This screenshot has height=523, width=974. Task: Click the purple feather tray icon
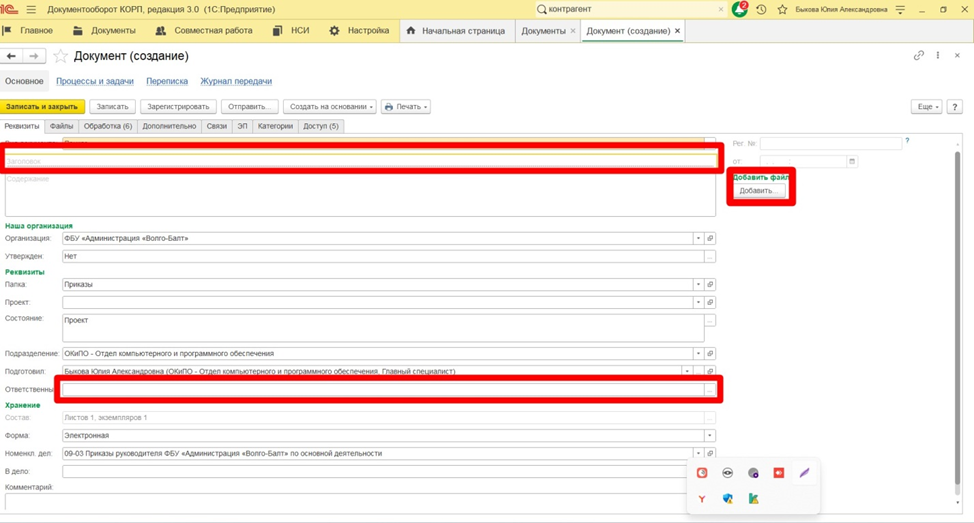pos(804,473)
